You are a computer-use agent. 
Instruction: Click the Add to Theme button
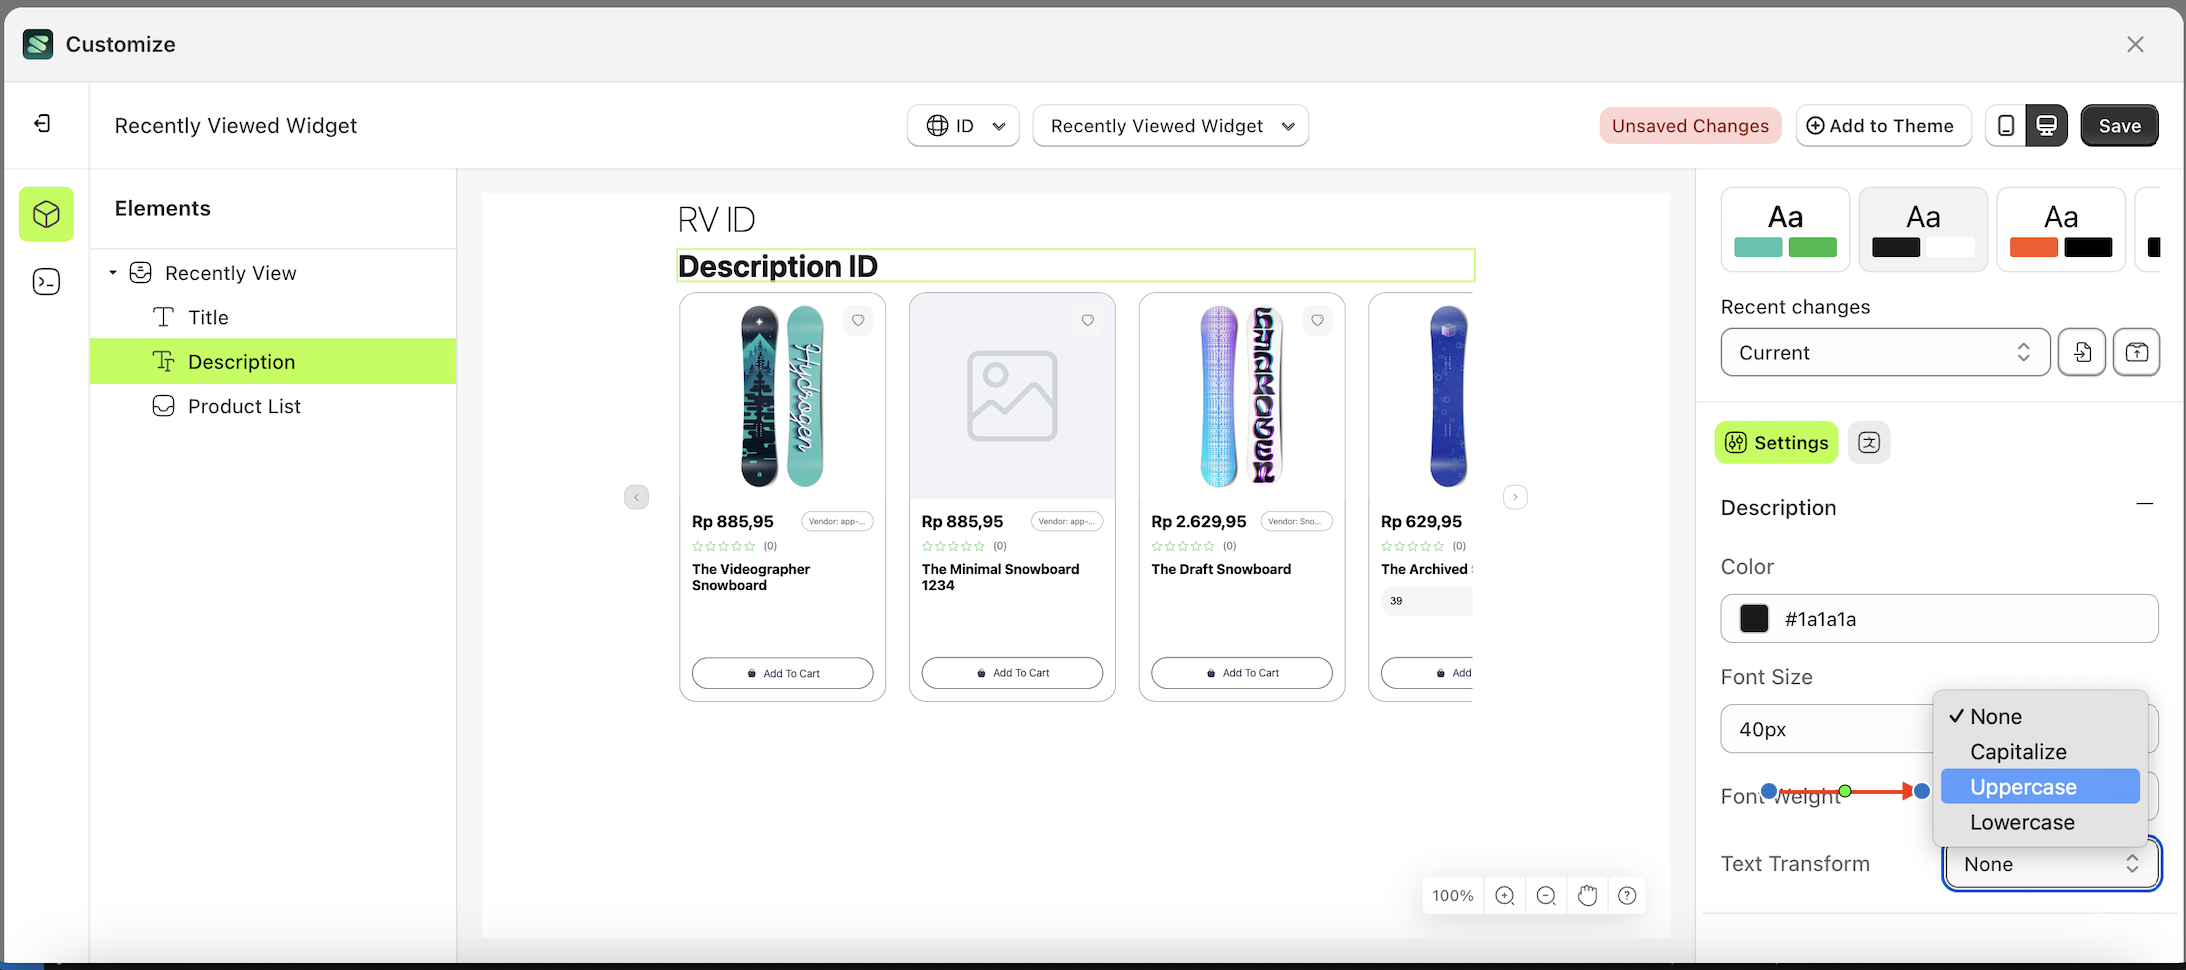pyautogui.click(x=1883, y=125)
